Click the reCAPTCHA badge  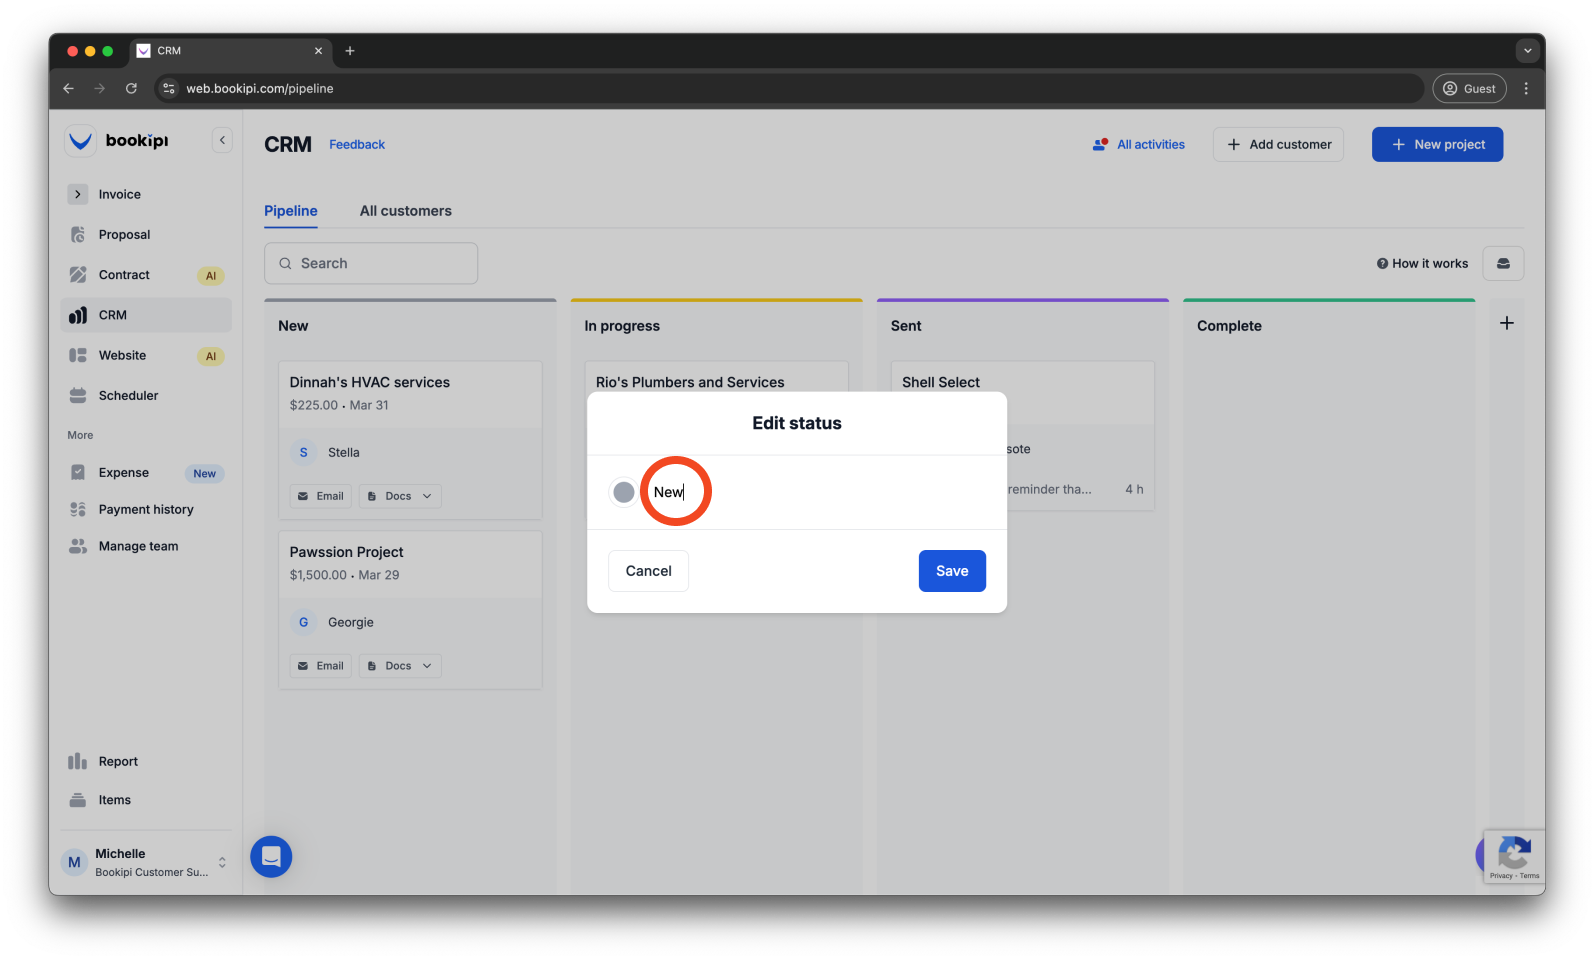point(1514,857)
